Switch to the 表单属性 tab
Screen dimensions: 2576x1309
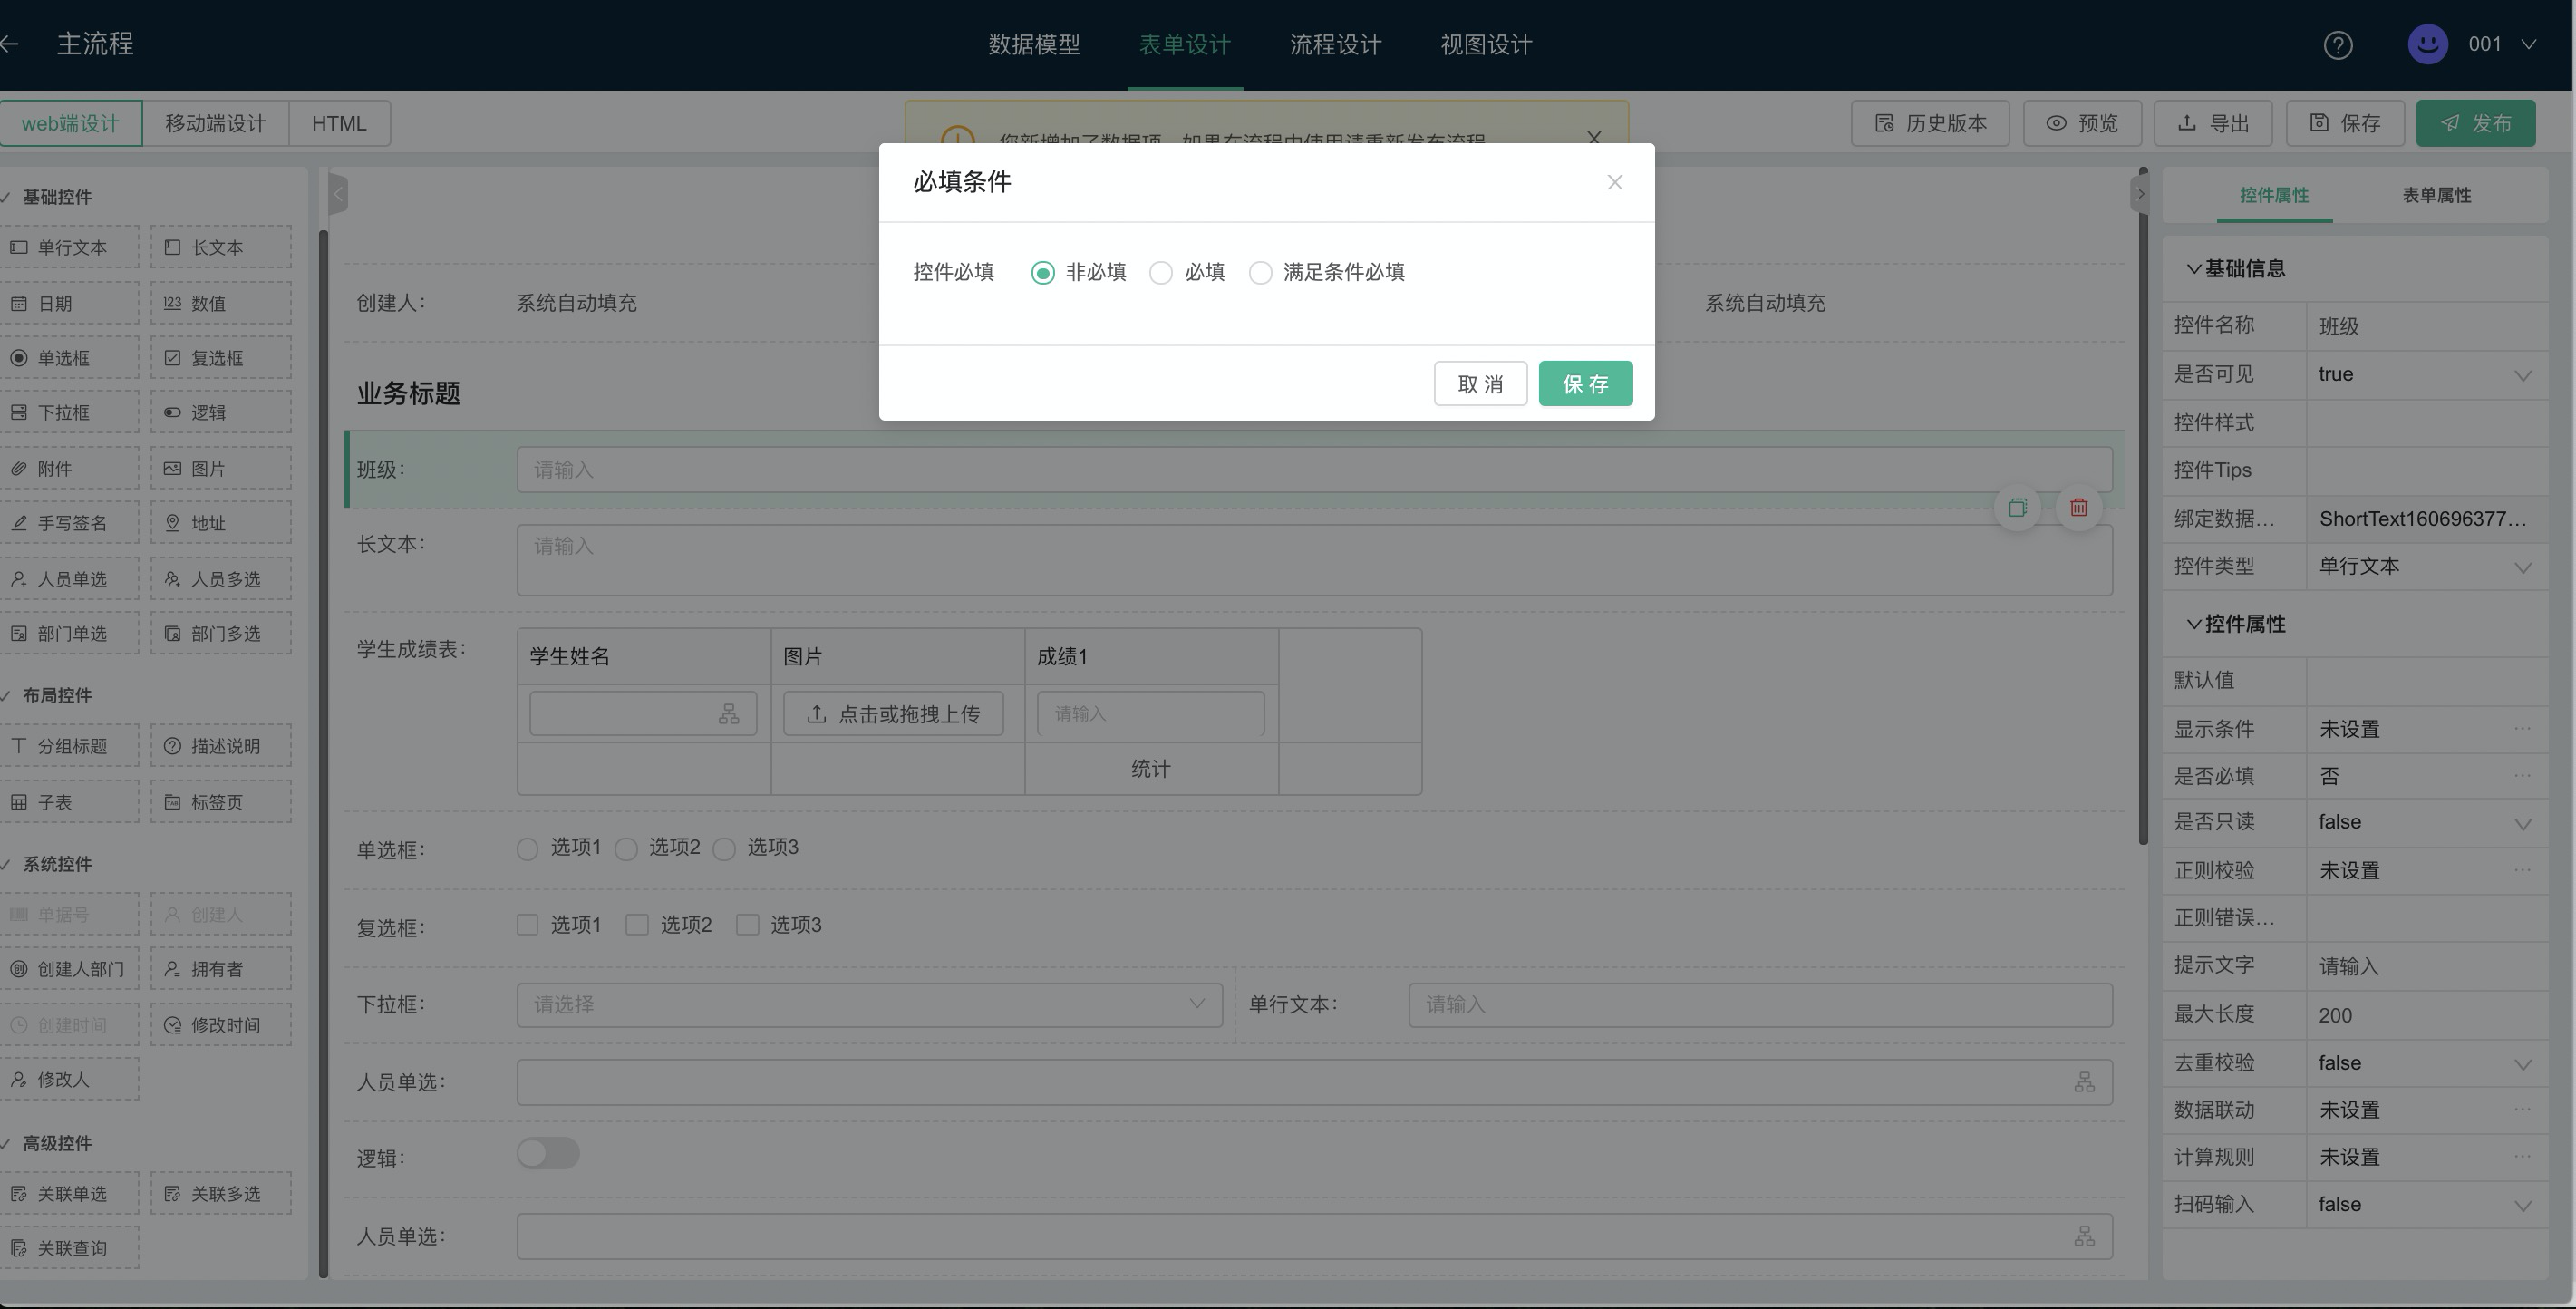click(2436, 195)
